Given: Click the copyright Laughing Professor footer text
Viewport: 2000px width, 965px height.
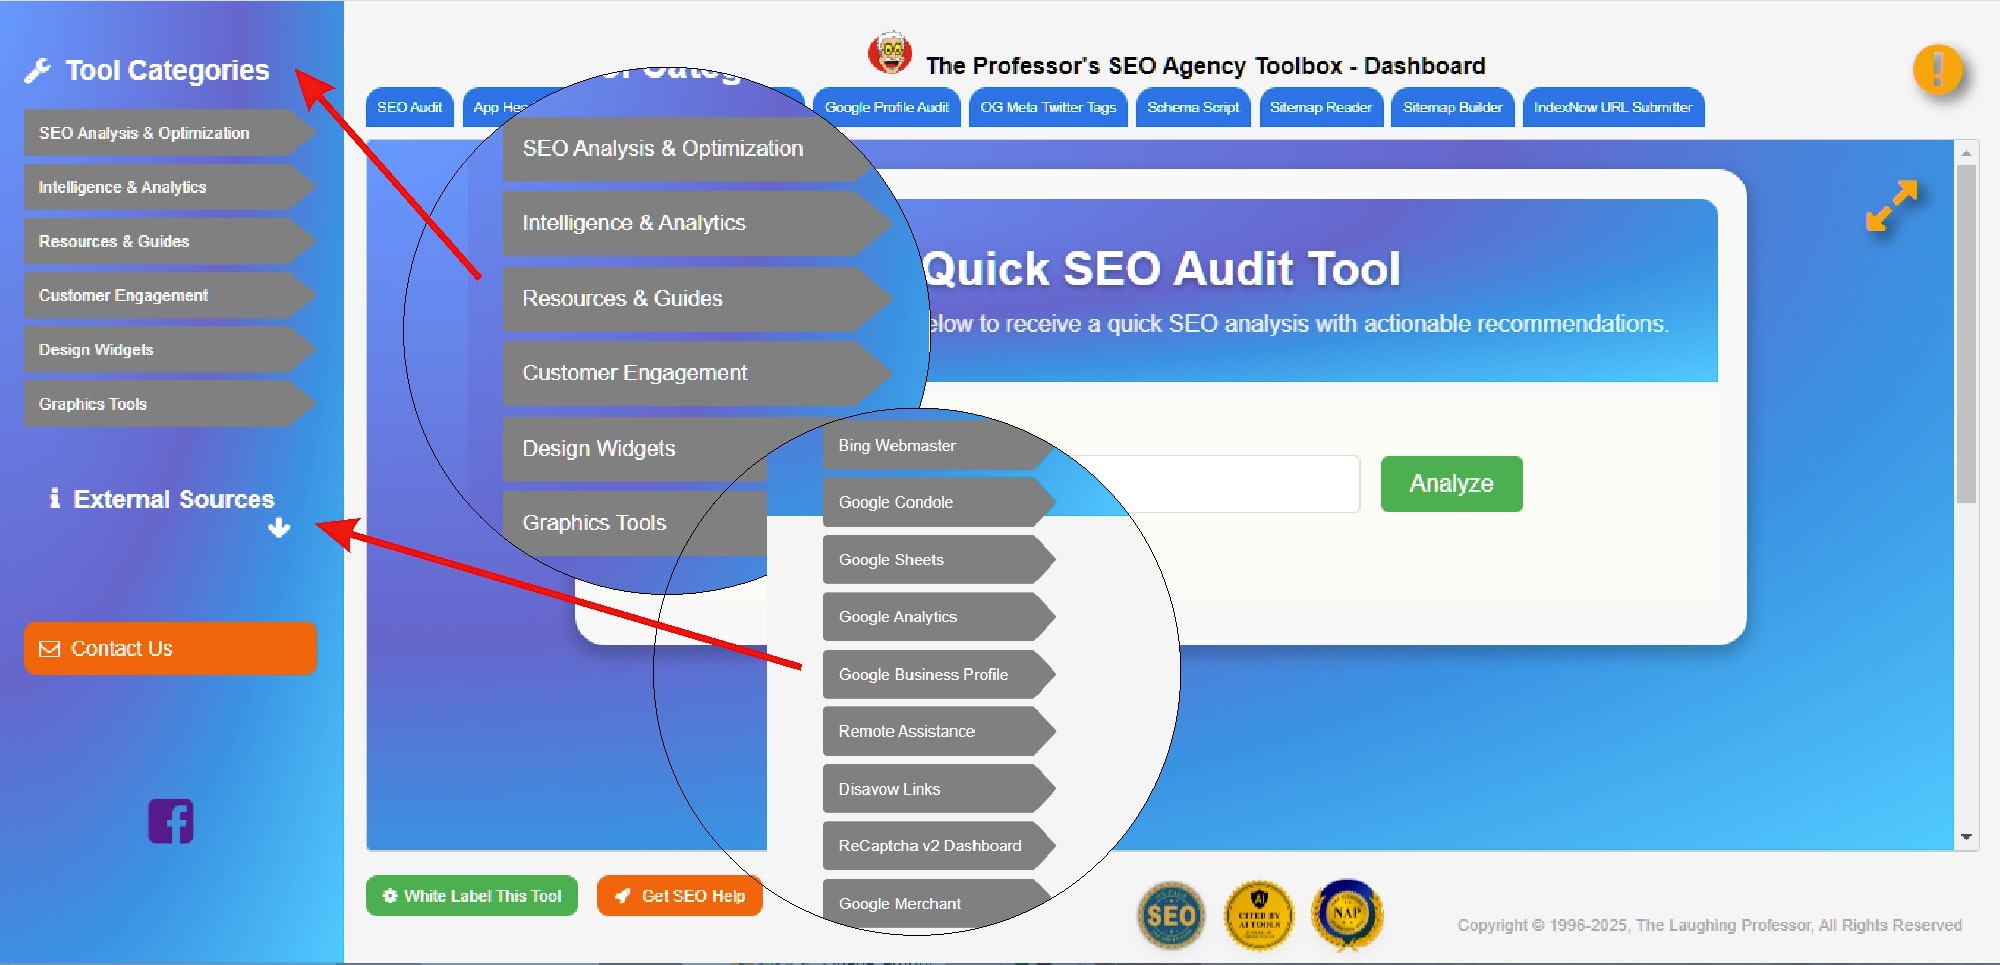Looking at the screenshot, I should pyautogui.click(x=1709, y=925).
